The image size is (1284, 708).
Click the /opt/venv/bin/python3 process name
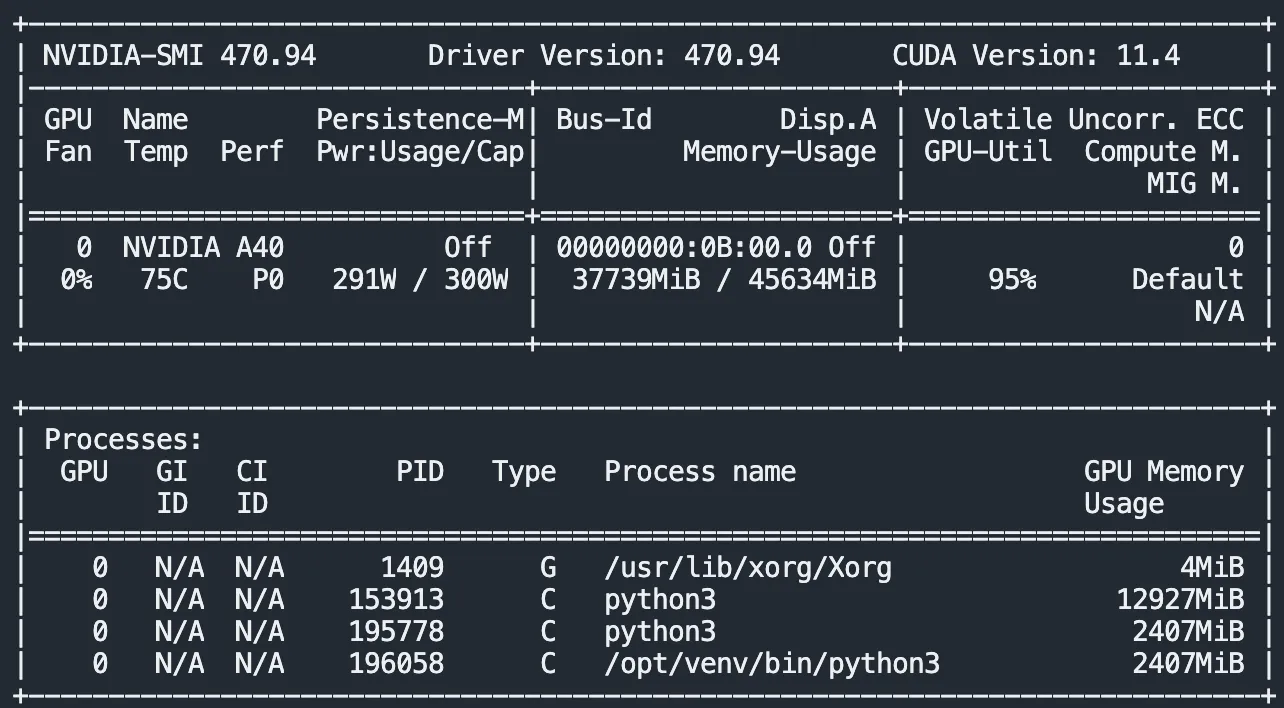[771, 664]
